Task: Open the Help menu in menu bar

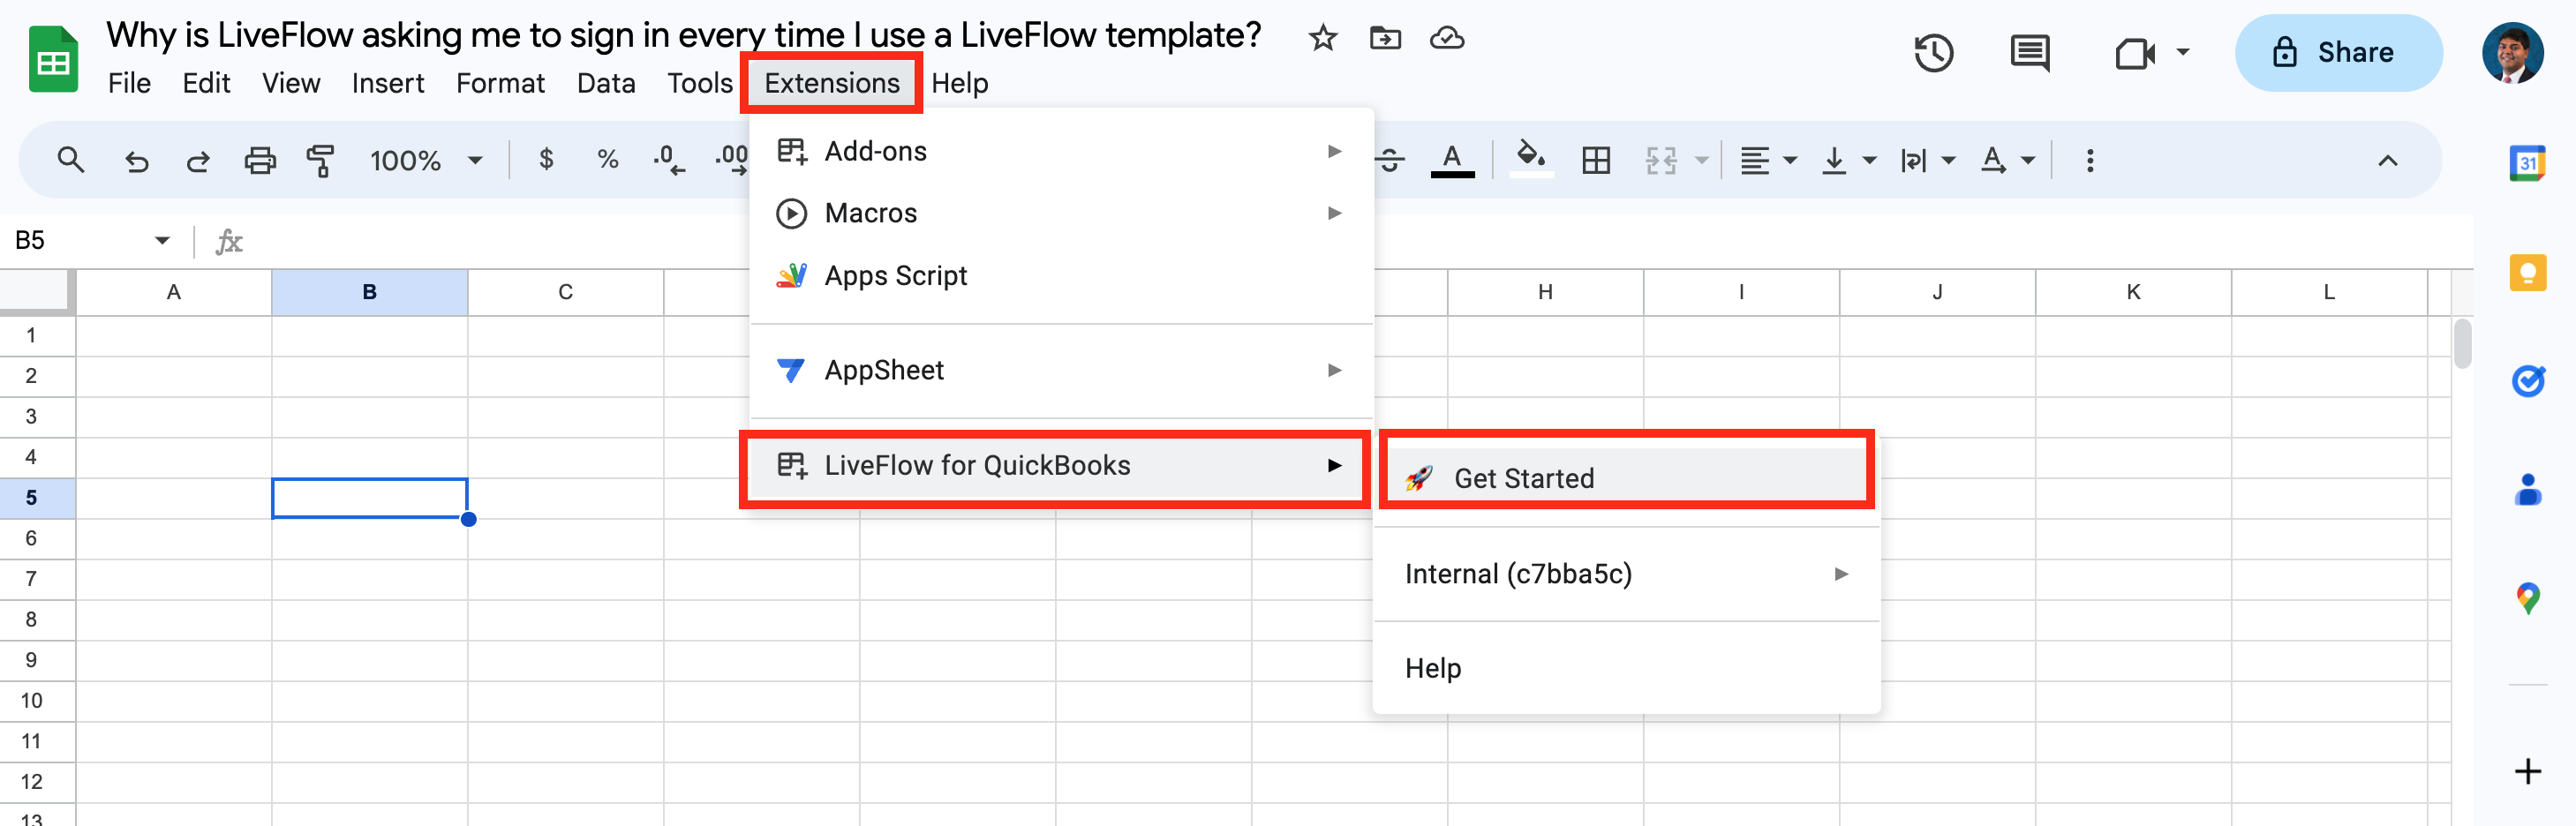Action: [959, 83]
